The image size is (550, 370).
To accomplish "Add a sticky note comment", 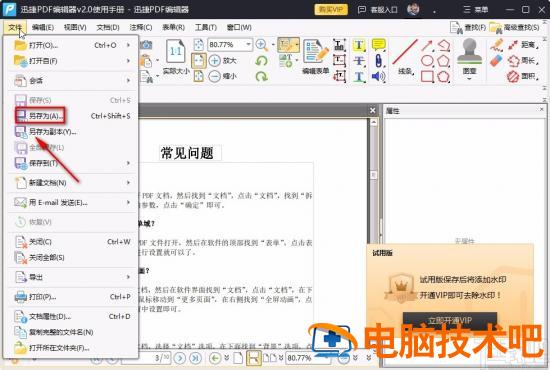I will [x=378, y=45].
